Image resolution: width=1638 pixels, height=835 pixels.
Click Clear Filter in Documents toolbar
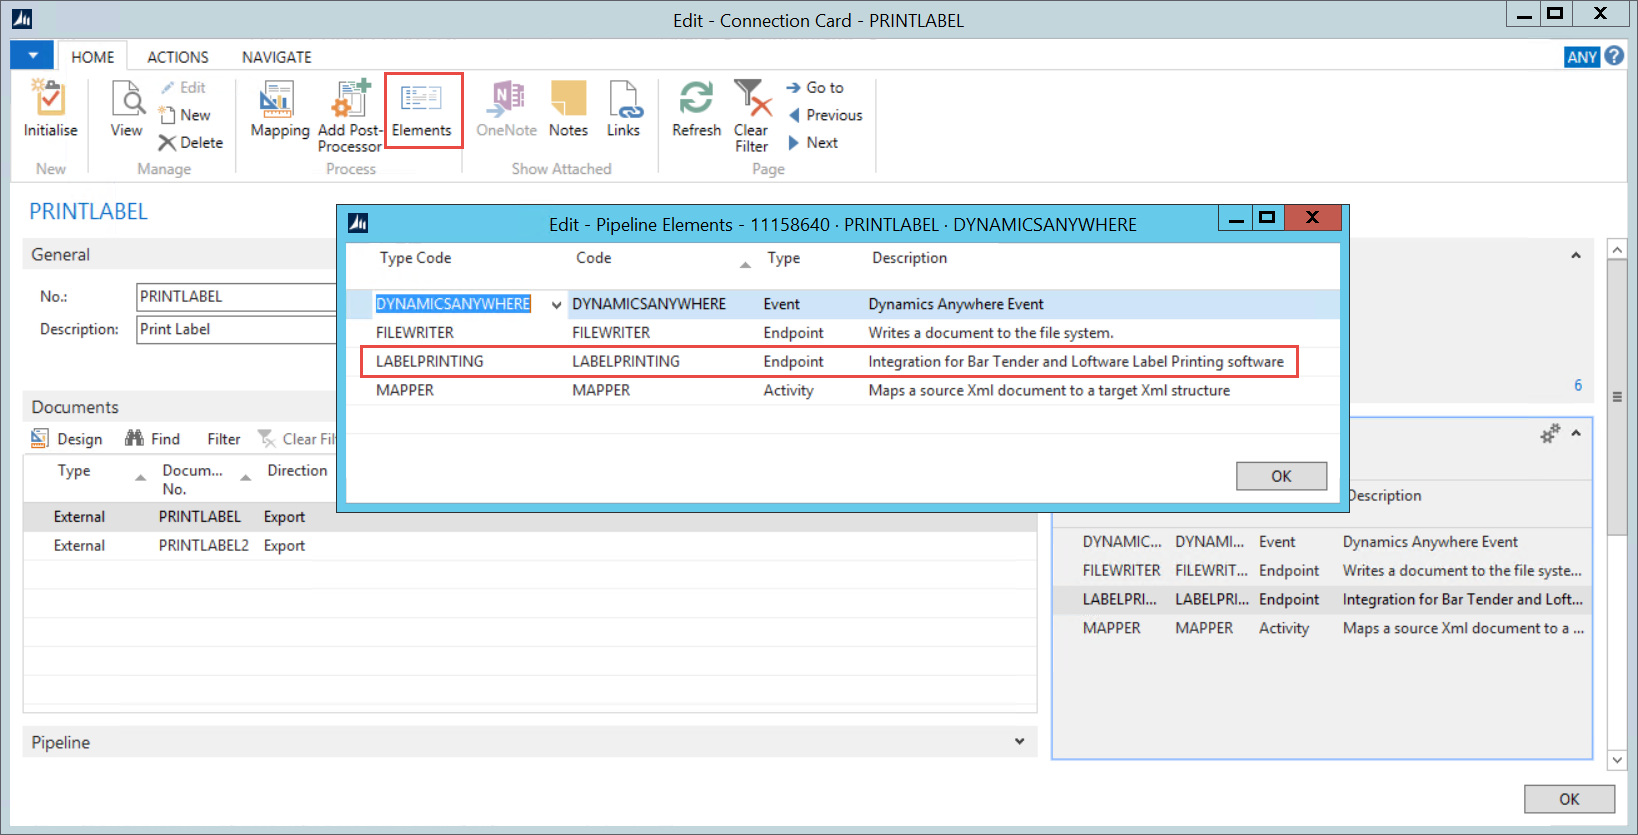coord(297,439)
